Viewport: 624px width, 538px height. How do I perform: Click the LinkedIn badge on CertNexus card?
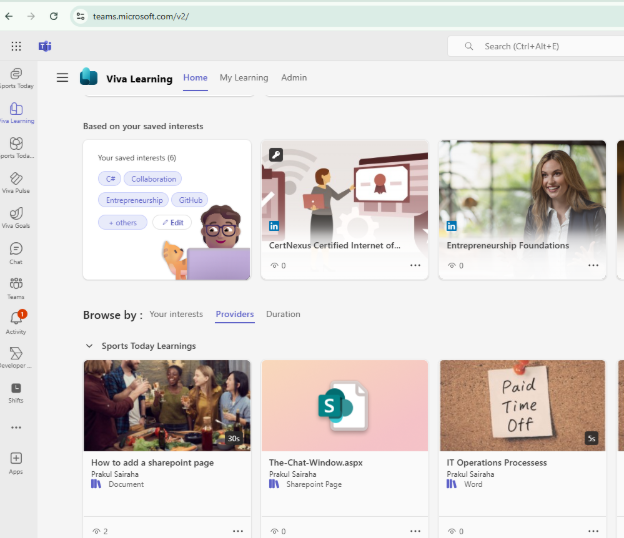tap(274, 226)
